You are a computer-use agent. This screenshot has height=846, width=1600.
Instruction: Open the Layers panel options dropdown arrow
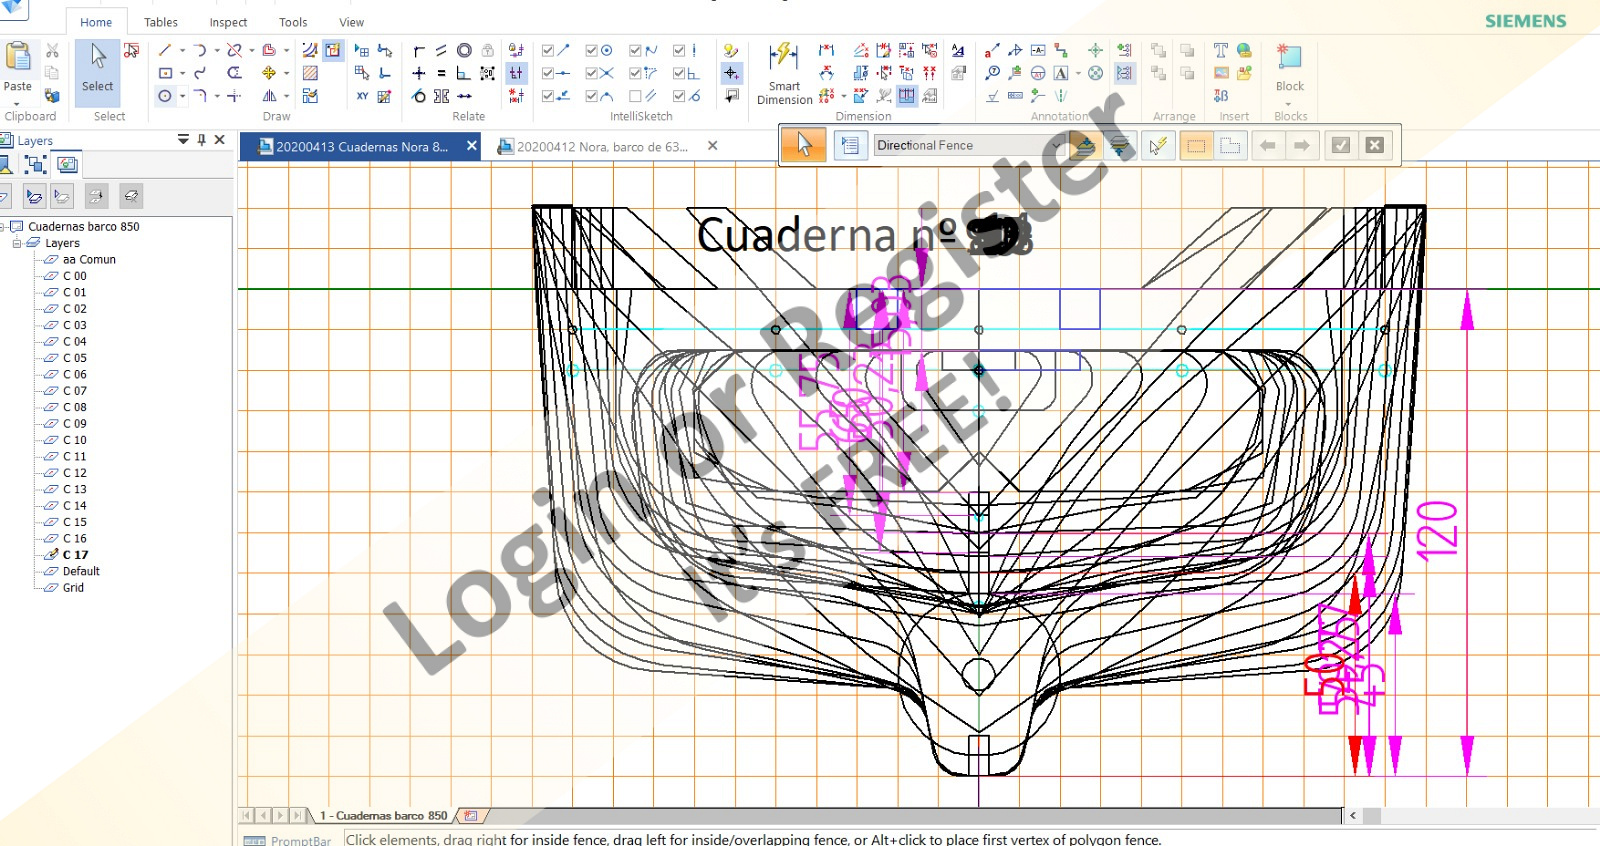183,140
